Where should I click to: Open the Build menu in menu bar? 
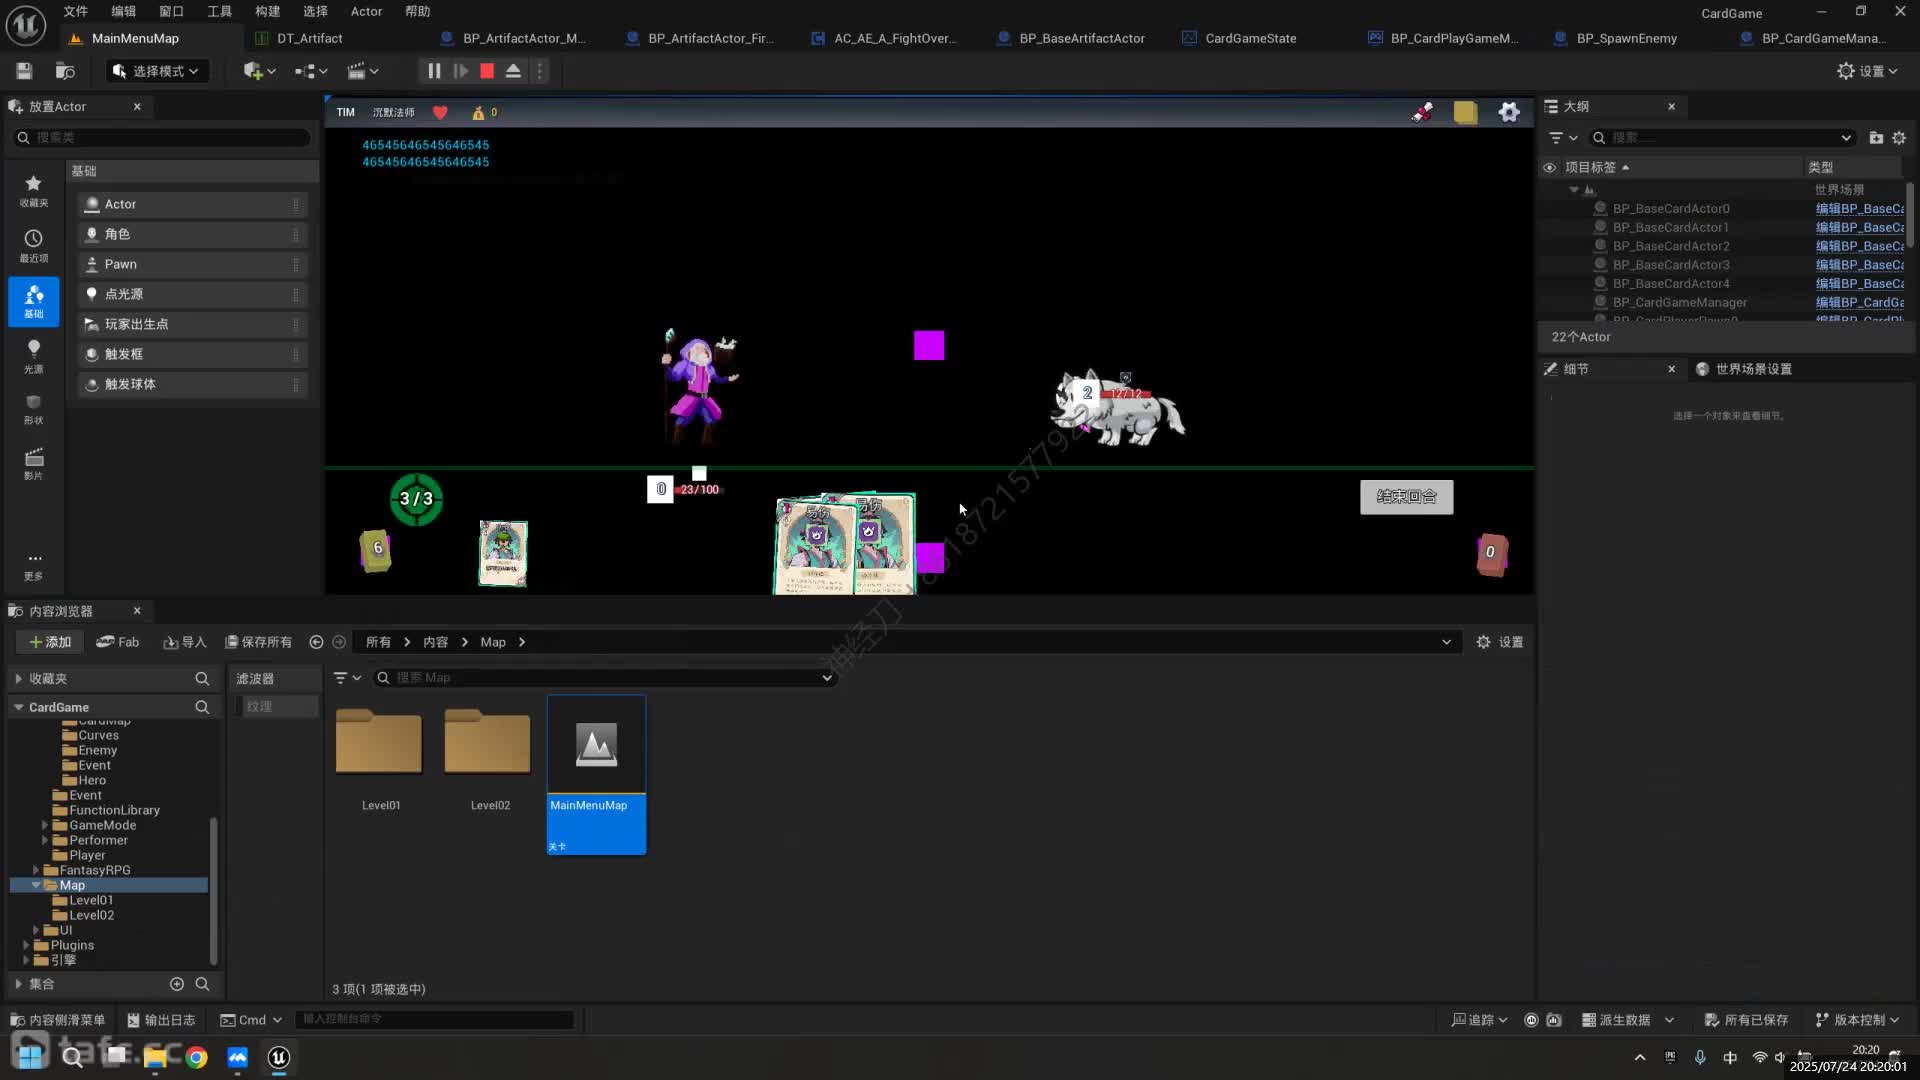(x=267, y=11)
